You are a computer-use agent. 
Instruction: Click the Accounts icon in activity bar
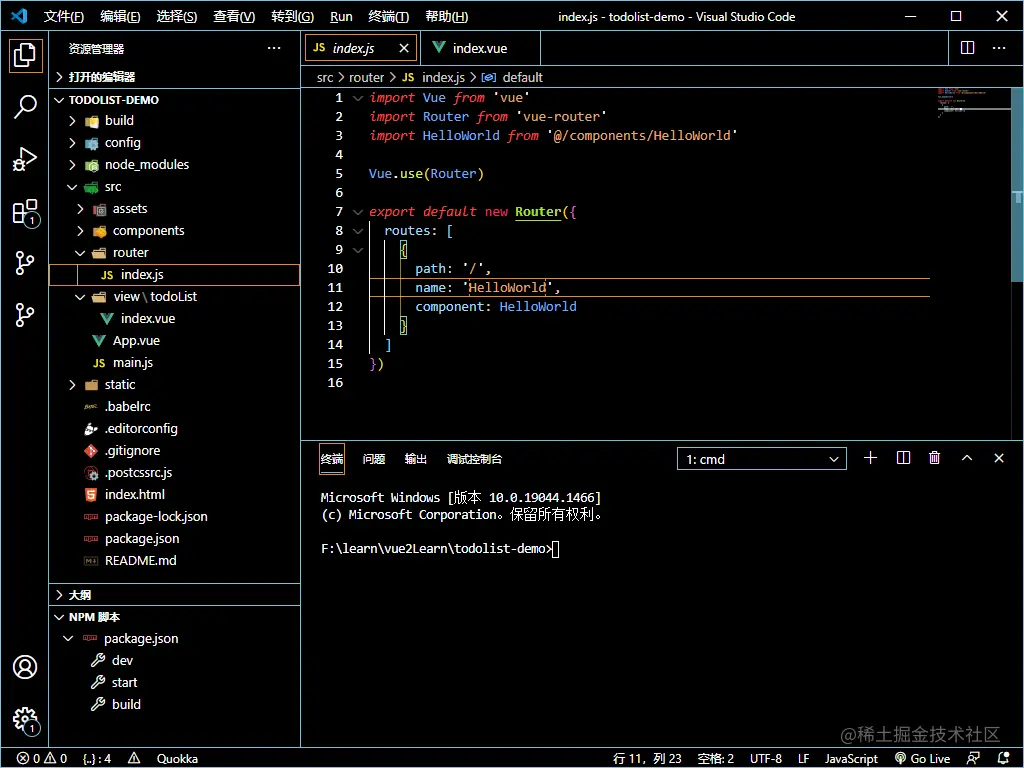point(25,667)
